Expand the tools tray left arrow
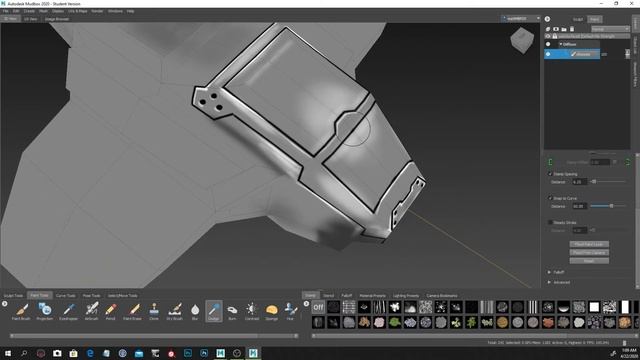640x360 pixels. coord(4,304)
